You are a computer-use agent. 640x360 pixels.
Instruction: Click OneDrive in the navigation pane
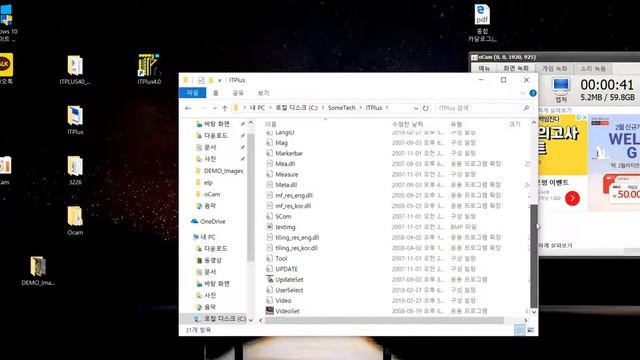212,221
